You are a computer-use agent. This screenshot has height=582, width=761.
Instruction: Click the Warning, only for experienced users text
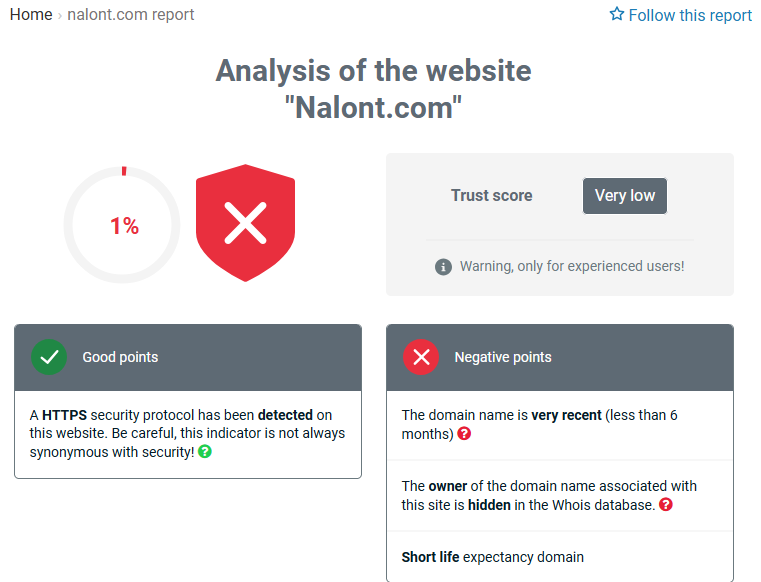[x=572, y=266]
